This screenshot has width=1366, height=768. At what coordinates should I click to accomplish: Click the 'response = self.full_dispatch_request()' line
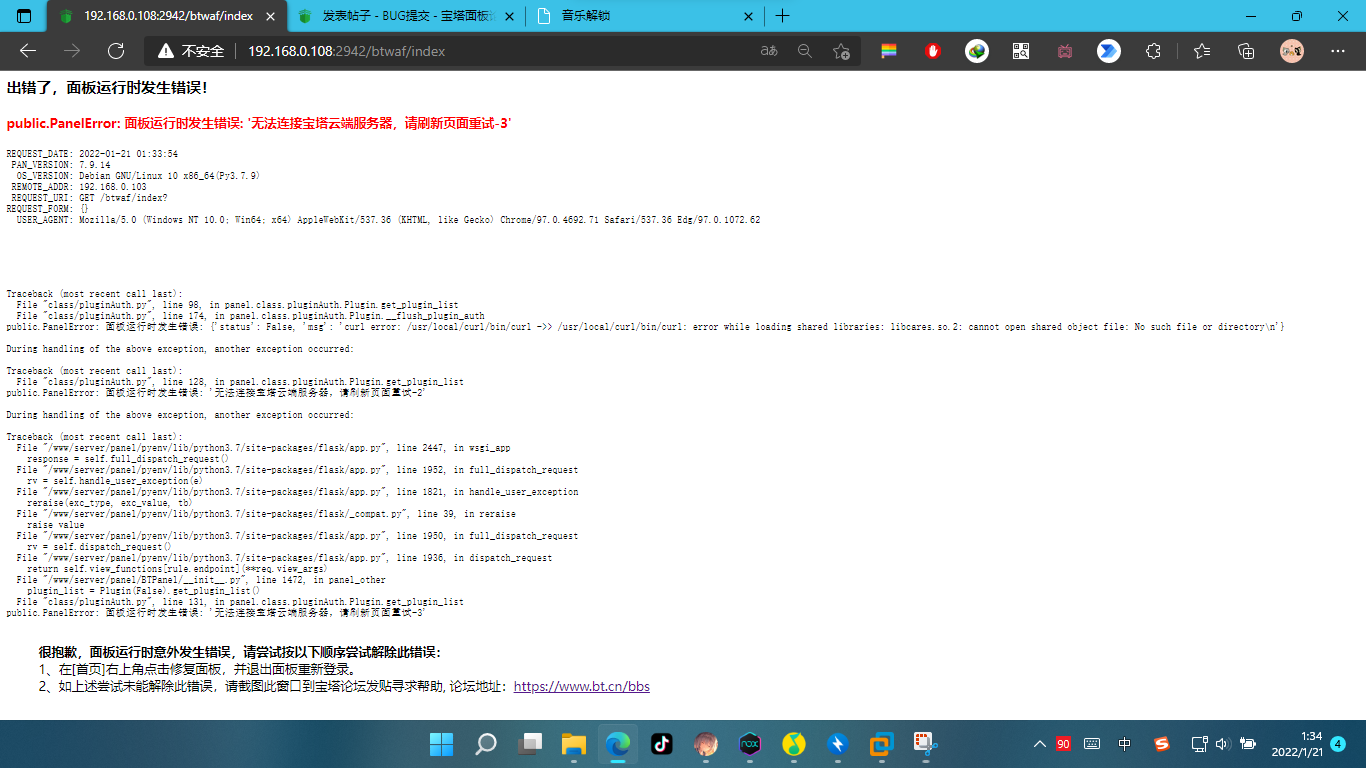pyautogui.click(x=128, y=459)
